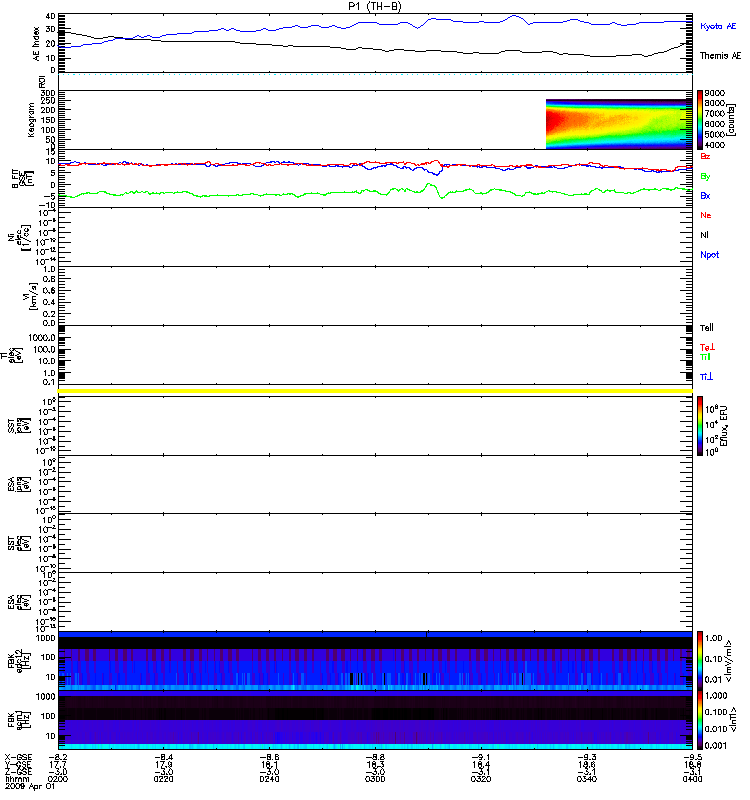Select the blue Bx legend label
Viewport: 750px width, 800px height.
[x=705, y=196]
